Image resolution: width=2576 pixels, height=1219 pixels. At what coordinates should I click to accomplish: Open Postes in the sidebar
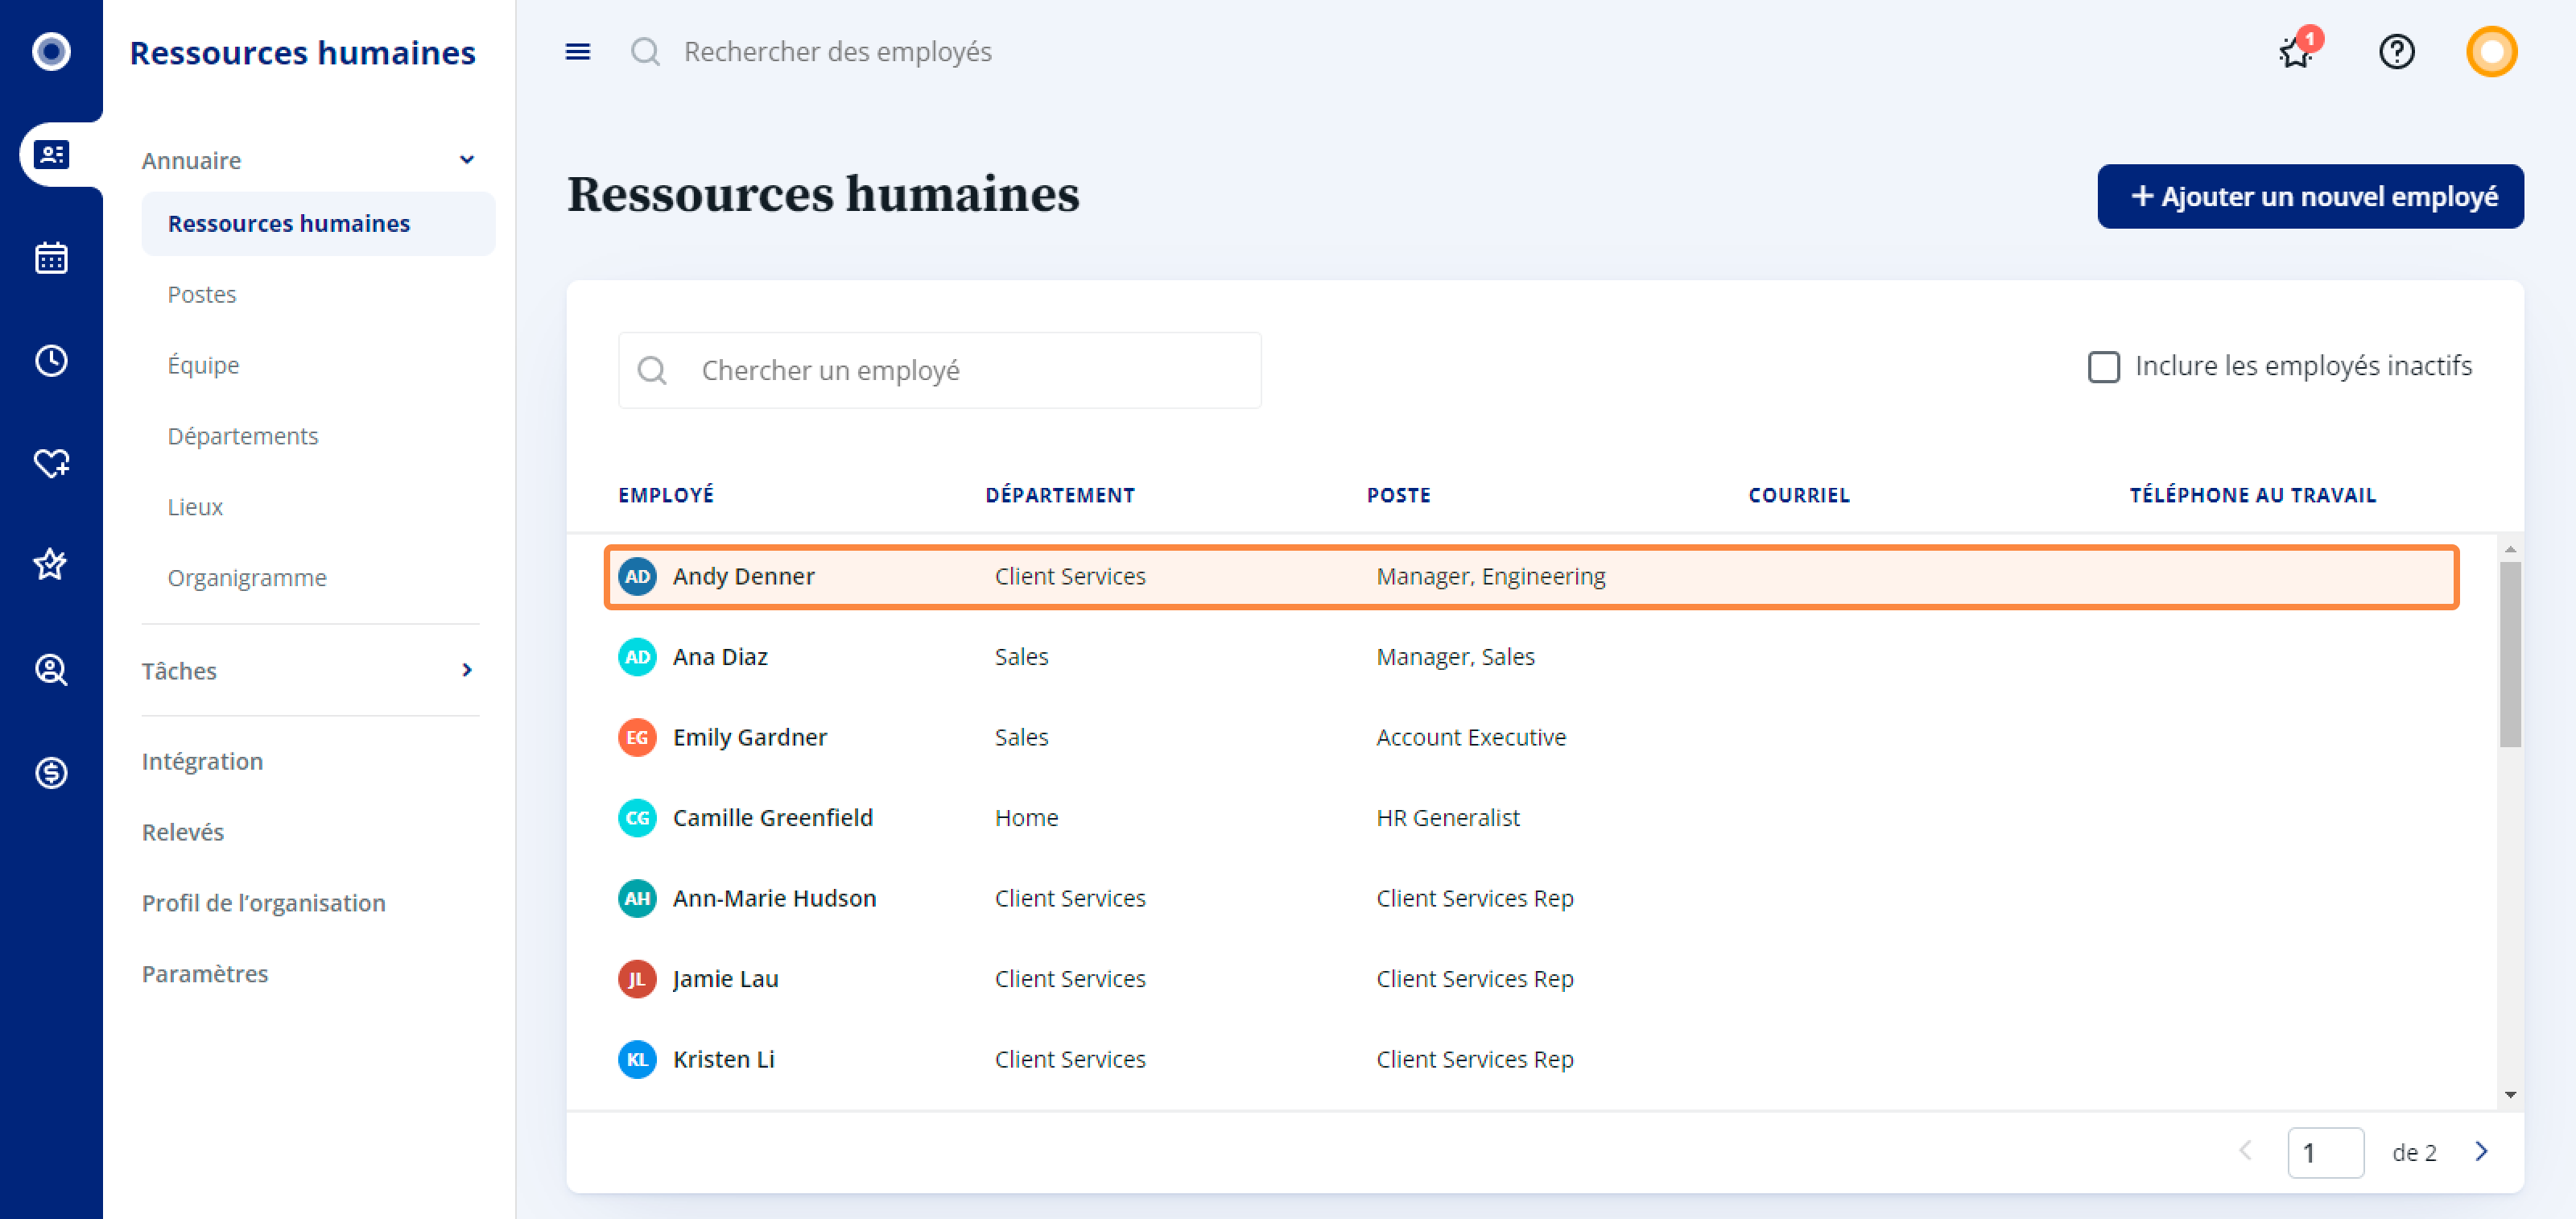click(x=202, y=294)
